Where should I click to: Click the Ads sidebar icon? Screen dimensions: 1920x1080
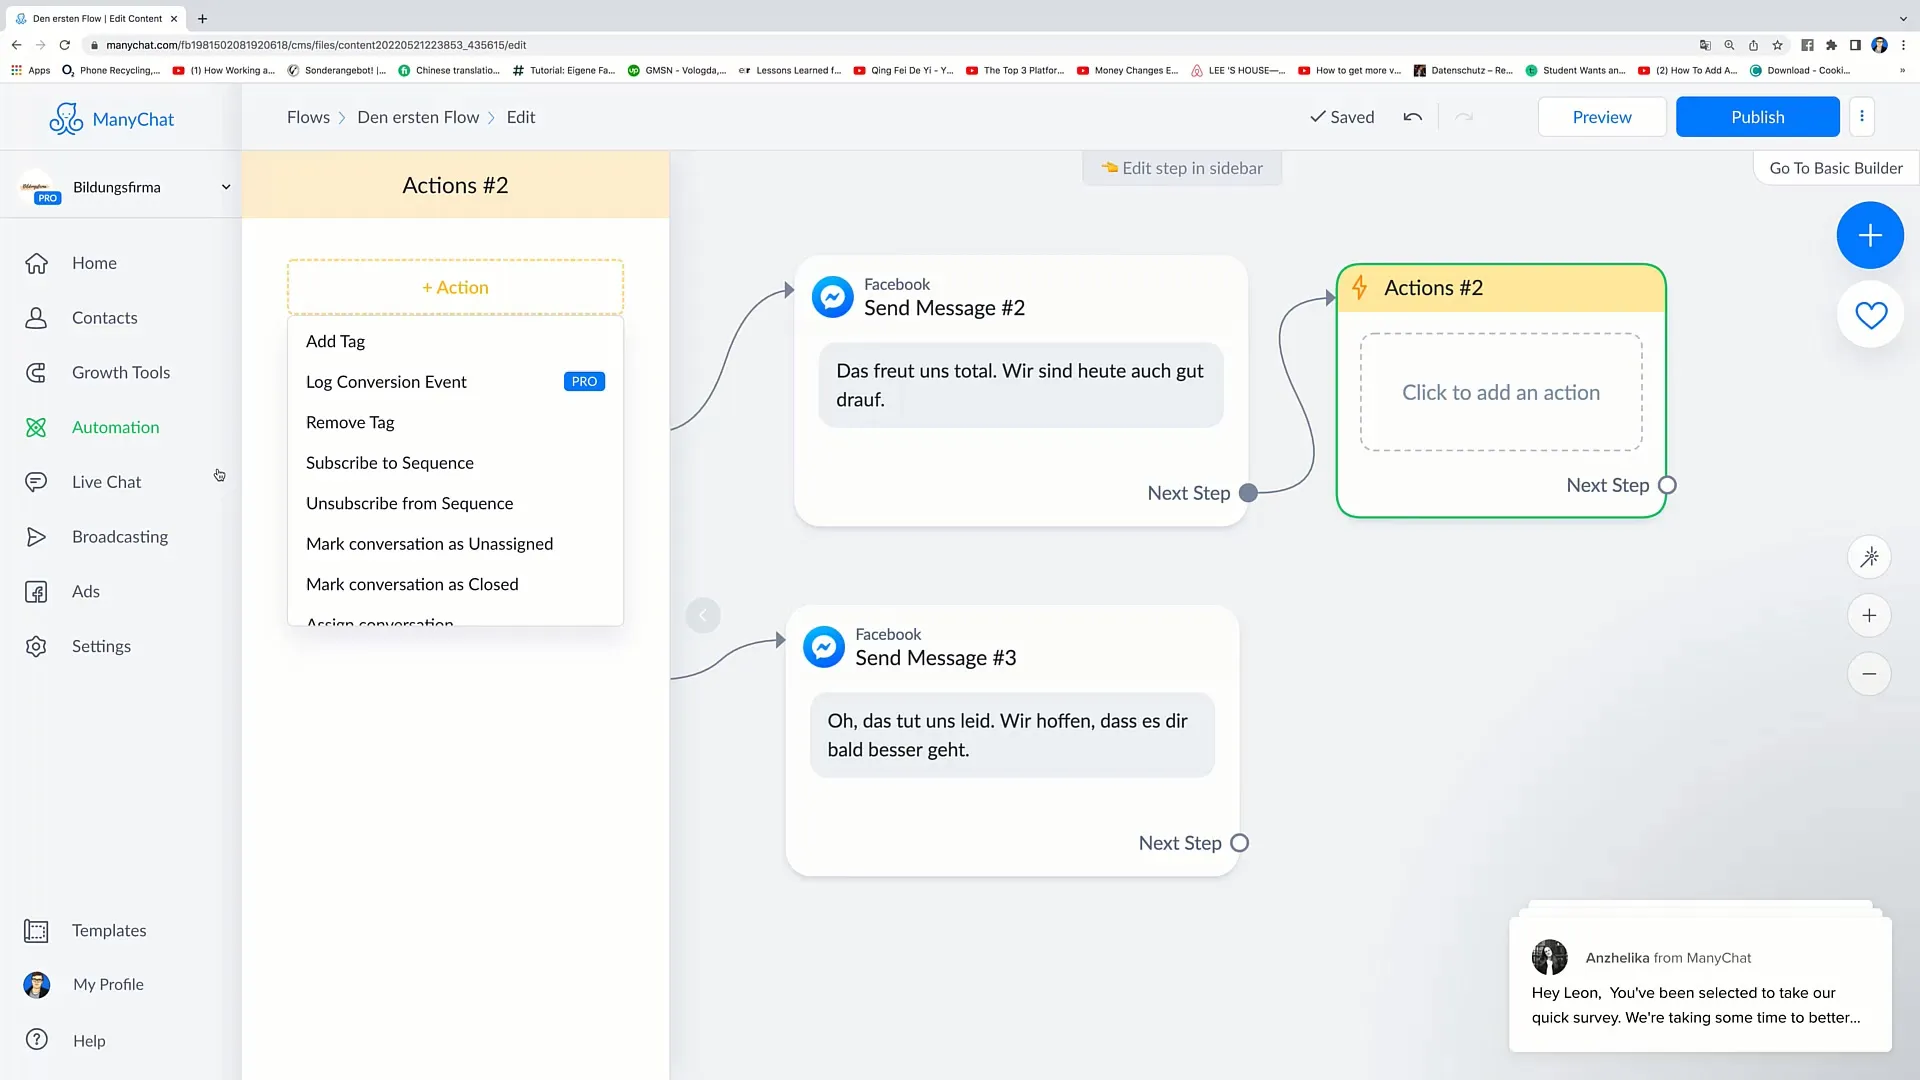(36, 591)
